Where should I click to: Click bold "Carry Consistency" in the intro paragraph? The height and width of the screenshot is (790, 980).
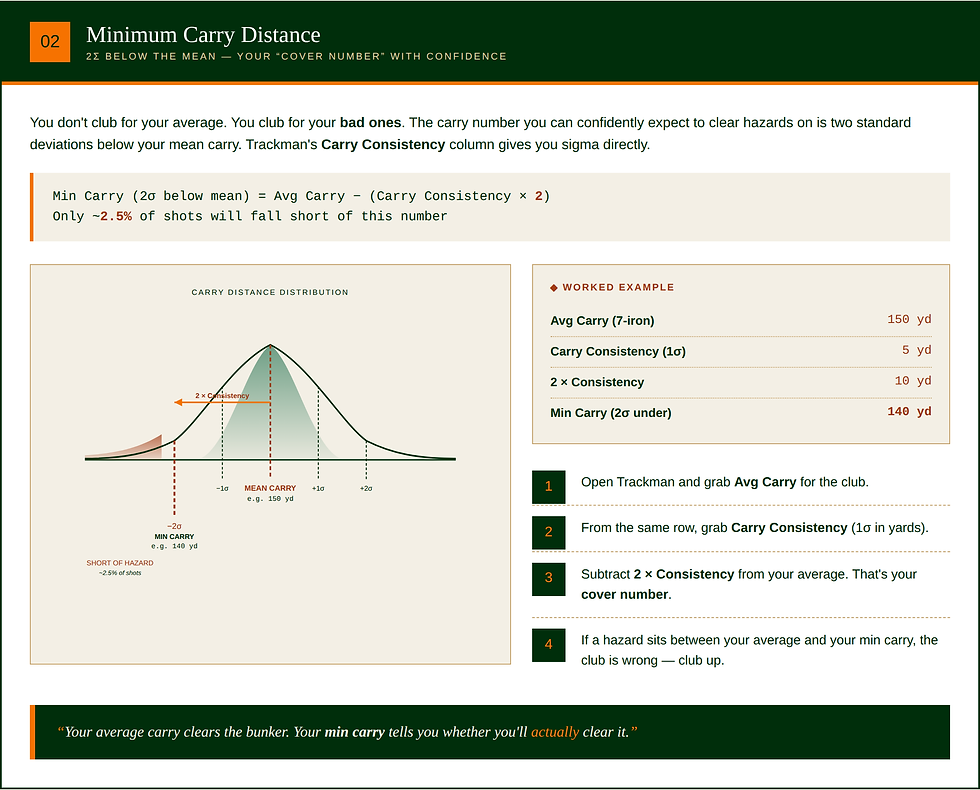click(x=383, y=144)
